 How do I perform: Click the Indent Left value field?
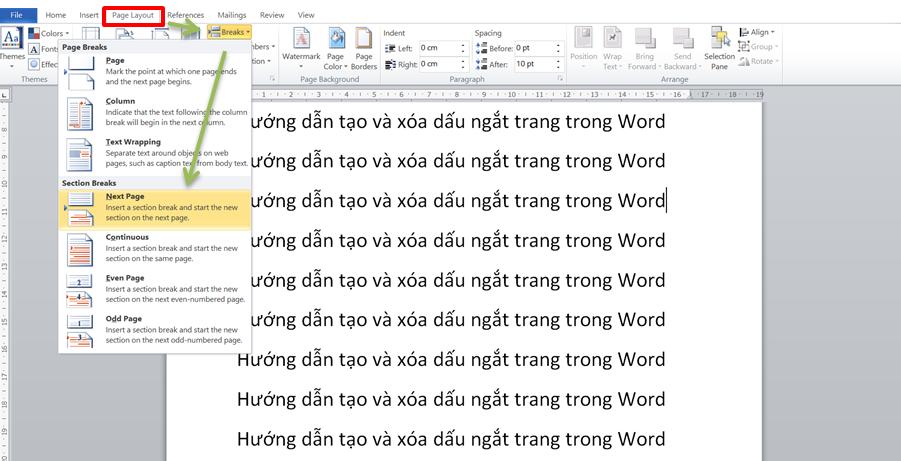point(439,48)
